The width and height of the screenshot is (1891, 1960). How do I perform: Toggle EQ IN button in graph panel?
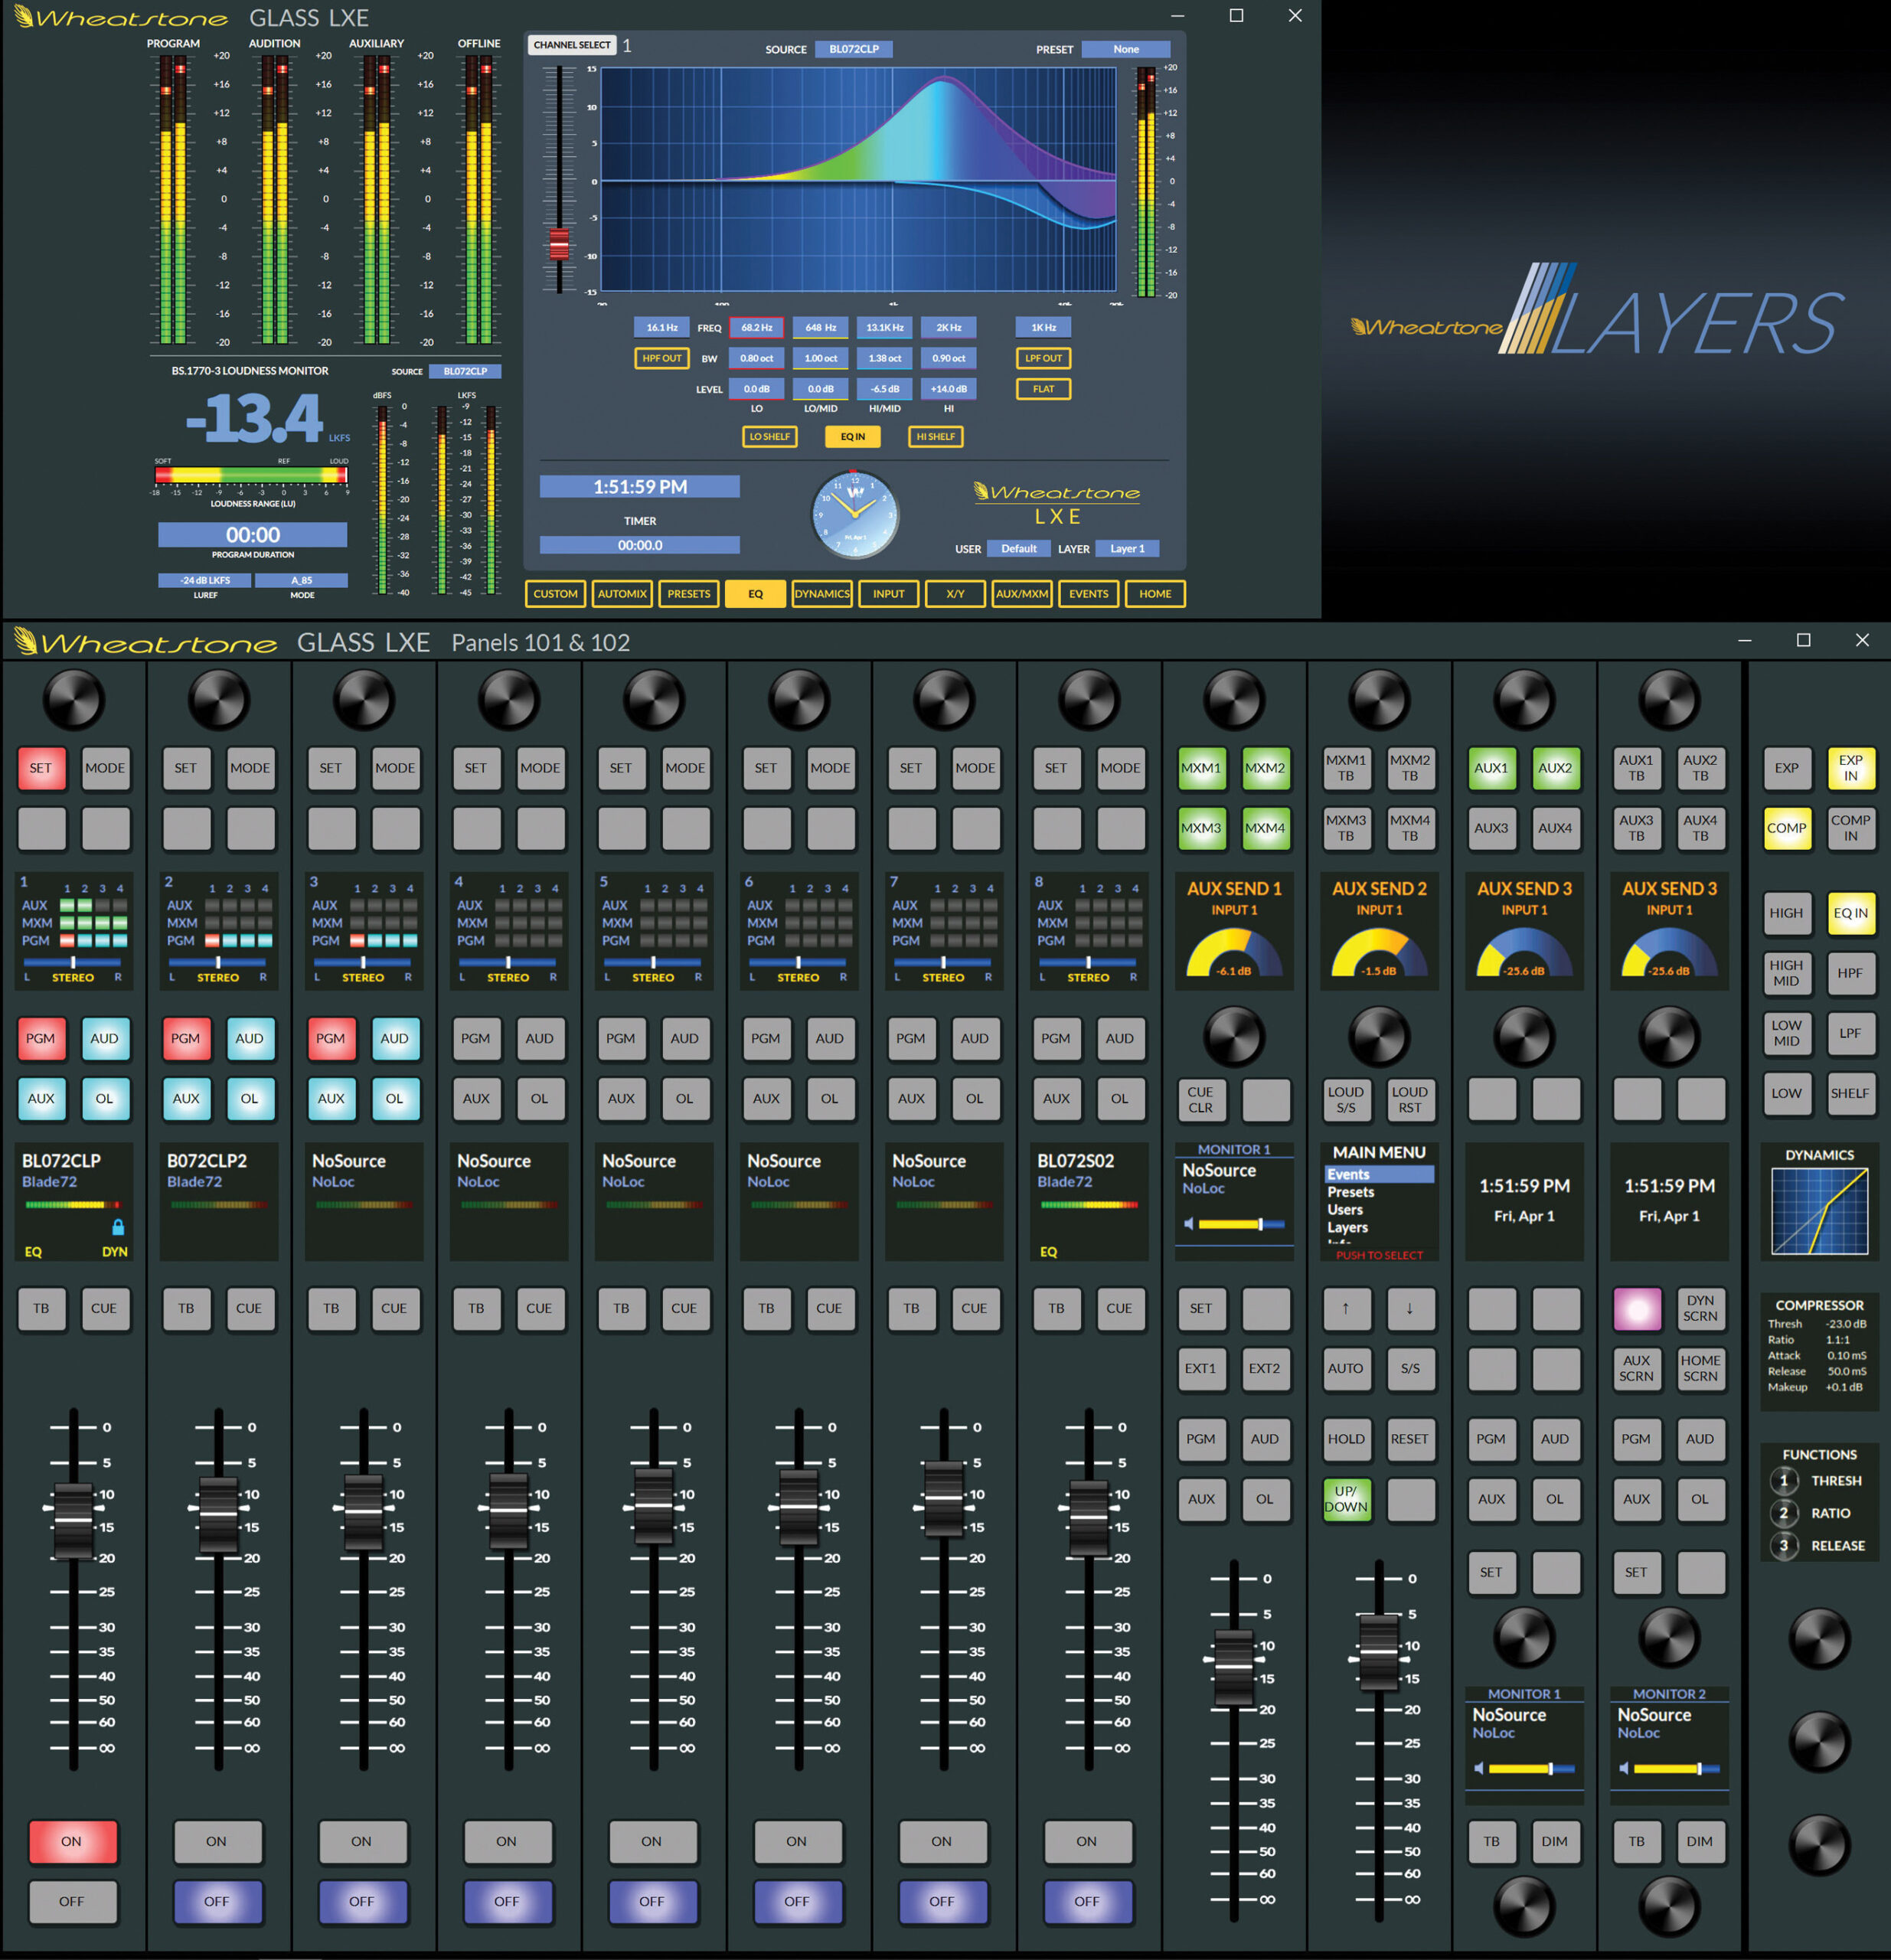(x=852, y=436)
